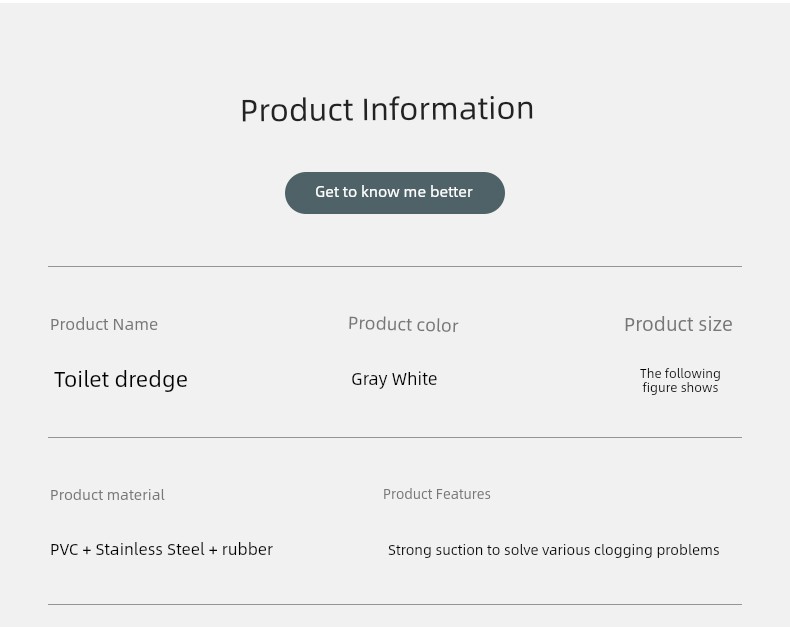Screen dimensions: 790x627
Task: Click the word 'Information' in the title
Action: point(448,108)
